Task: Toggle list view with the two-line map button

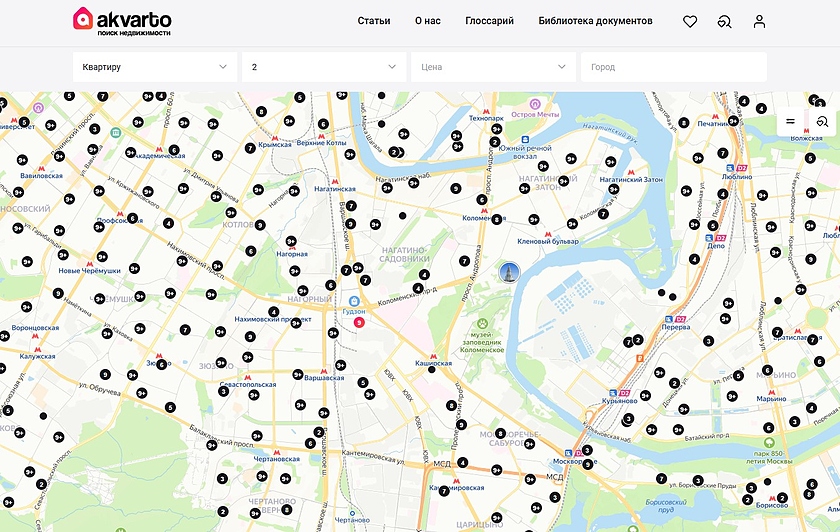Action: click(790, 121)
